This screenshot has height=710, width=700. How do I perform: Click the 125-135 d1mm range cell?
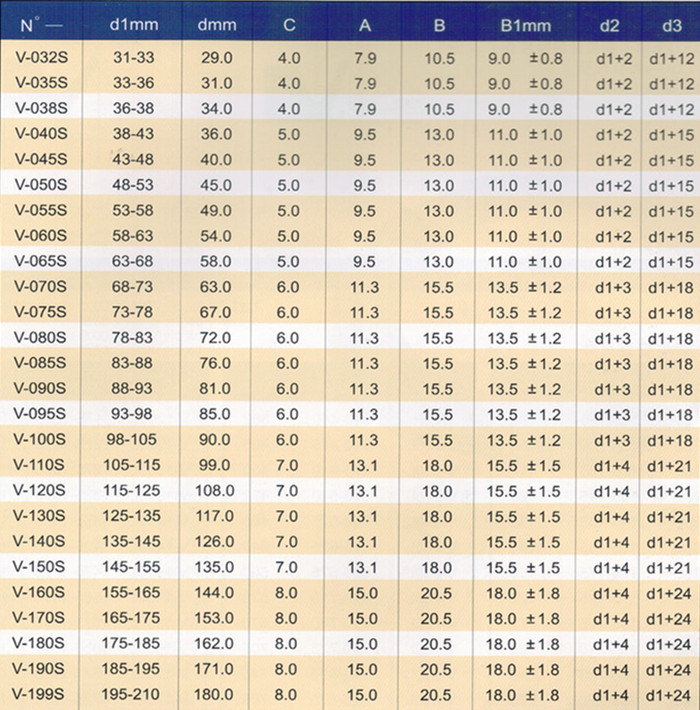[x=131, y=516]
